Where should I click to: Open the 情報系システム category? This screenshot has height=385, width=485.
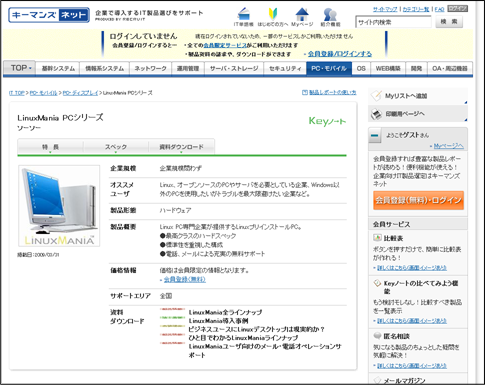tap(104, 68)
